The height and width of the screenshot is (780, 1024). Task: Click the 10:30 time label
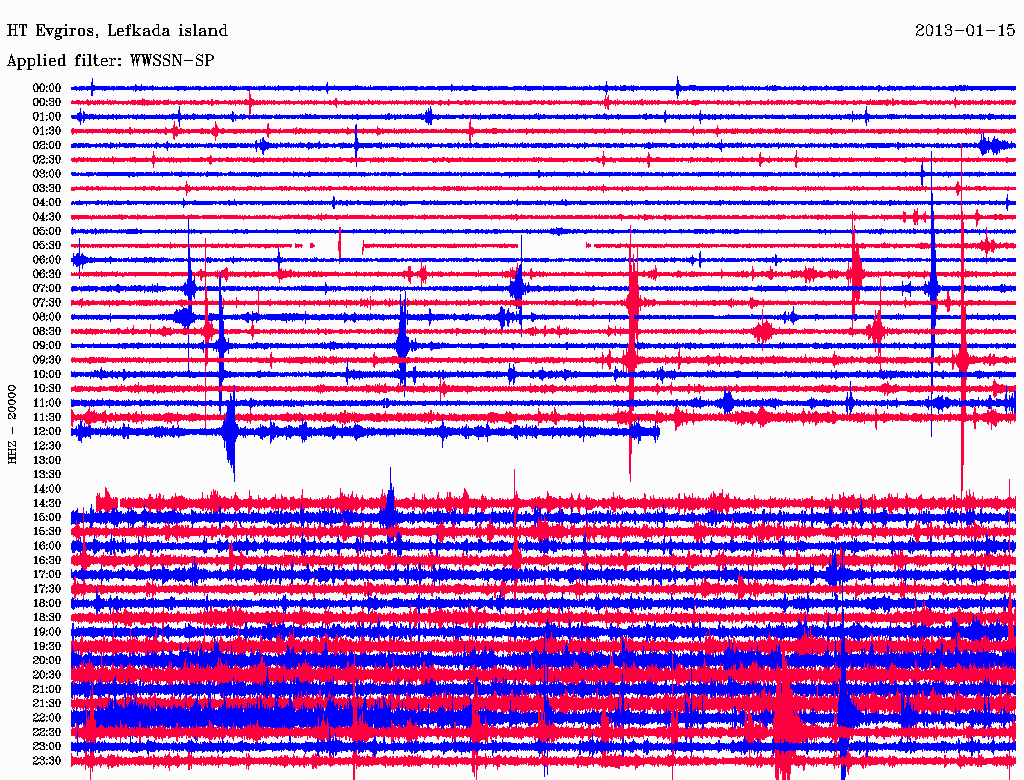pos(47,389)
